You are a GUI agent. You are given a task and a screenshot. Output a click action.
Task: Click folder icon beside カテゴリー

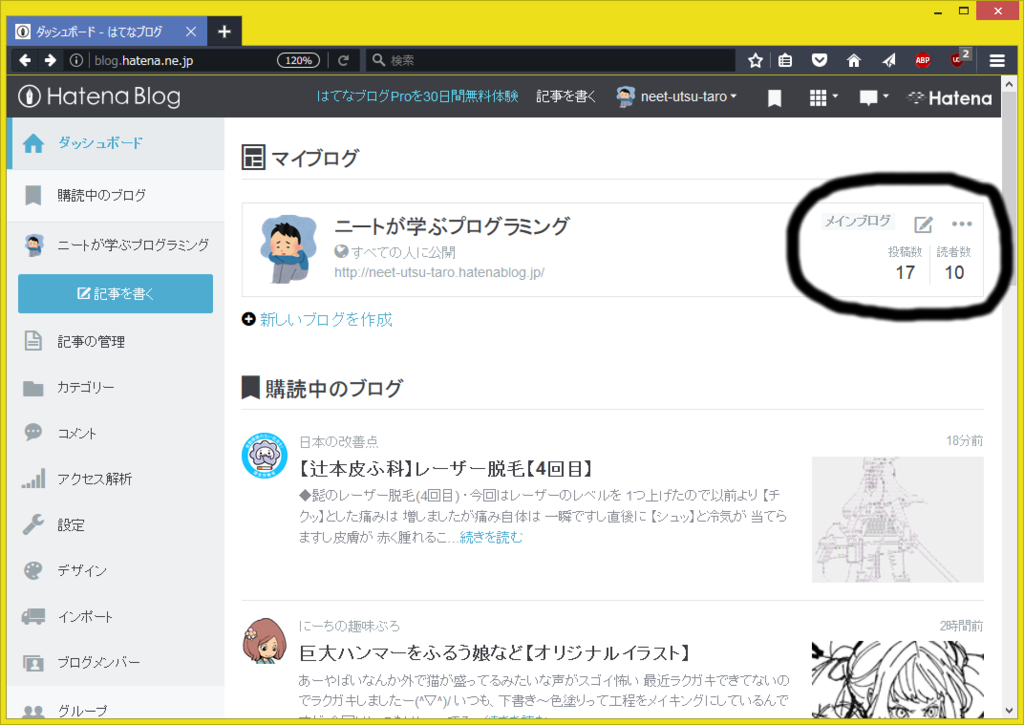(33, 388)
